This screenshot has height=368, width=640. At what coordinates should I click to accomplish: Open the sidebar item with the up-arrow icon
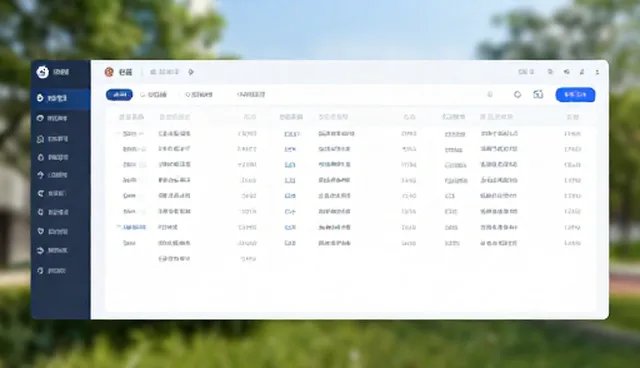52,175
